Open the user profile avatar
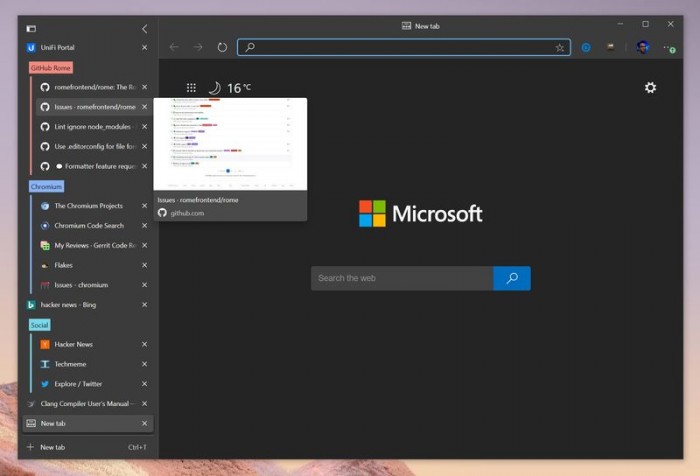 pos(642,47)
